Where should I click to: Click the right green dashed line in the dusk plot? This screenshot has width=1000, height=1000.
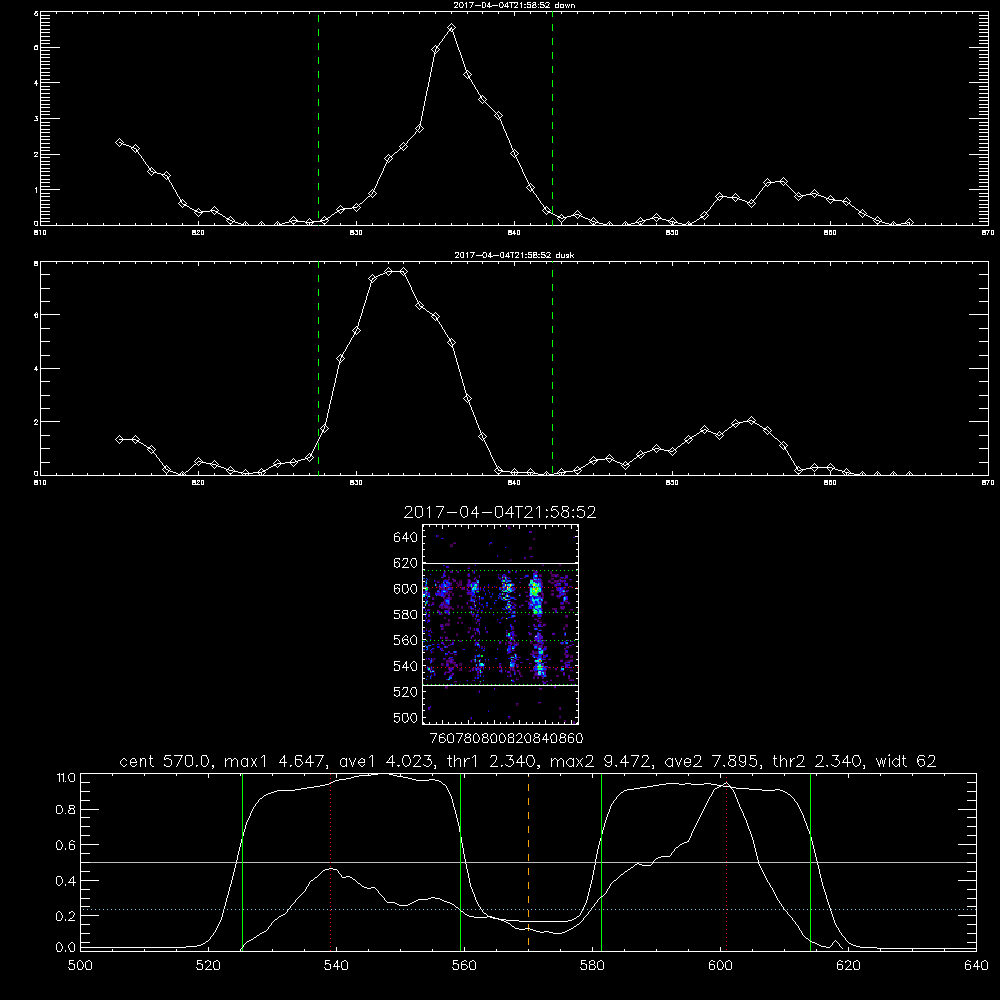coord(552,368)
